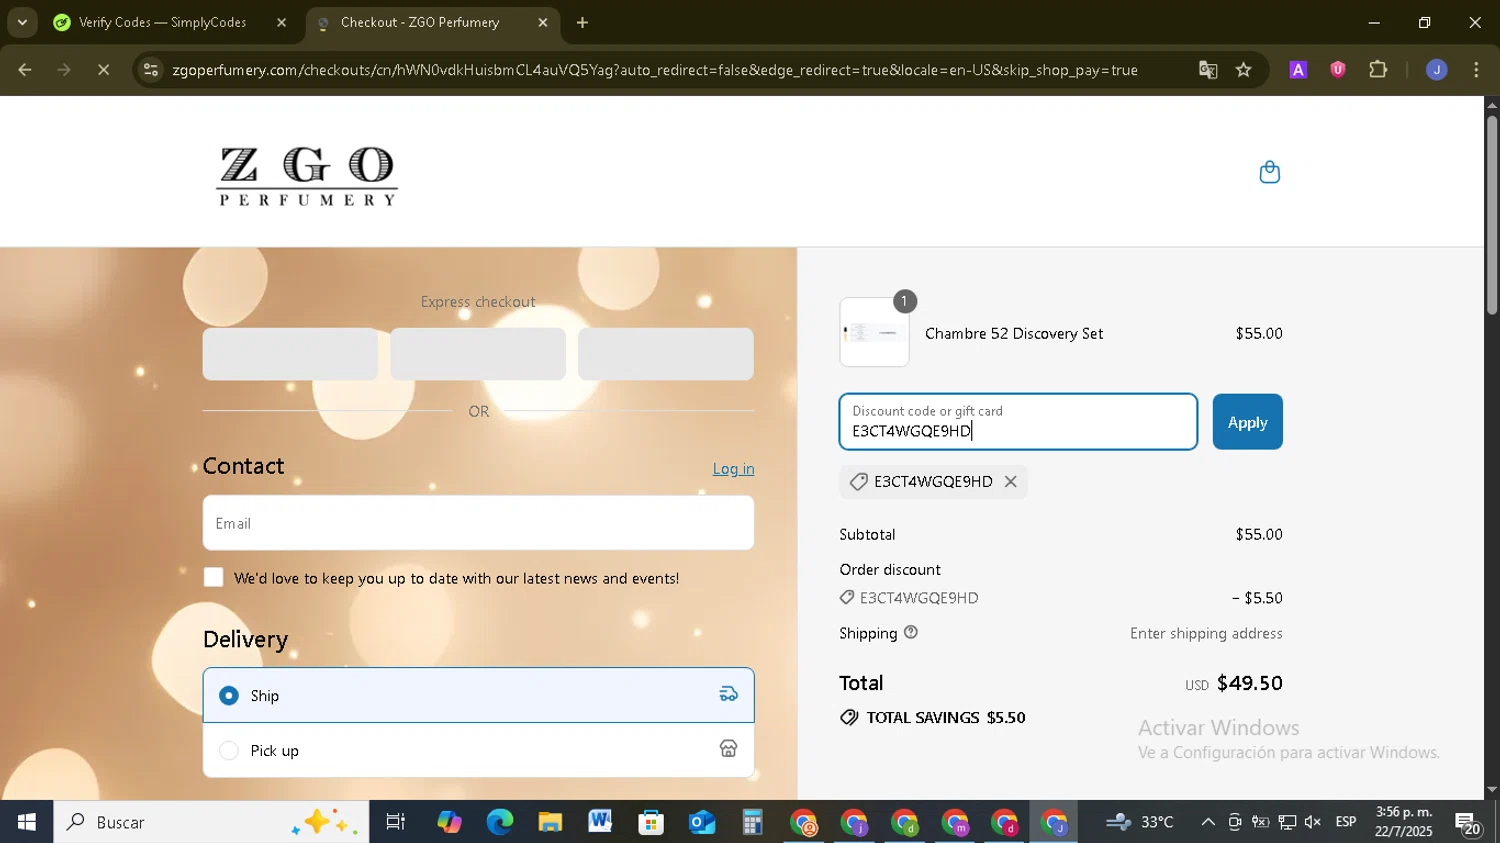Viewport: 1500px width, 843px height.
Task: Click the uBlock shield extension icon
Action: (1338, 70)
